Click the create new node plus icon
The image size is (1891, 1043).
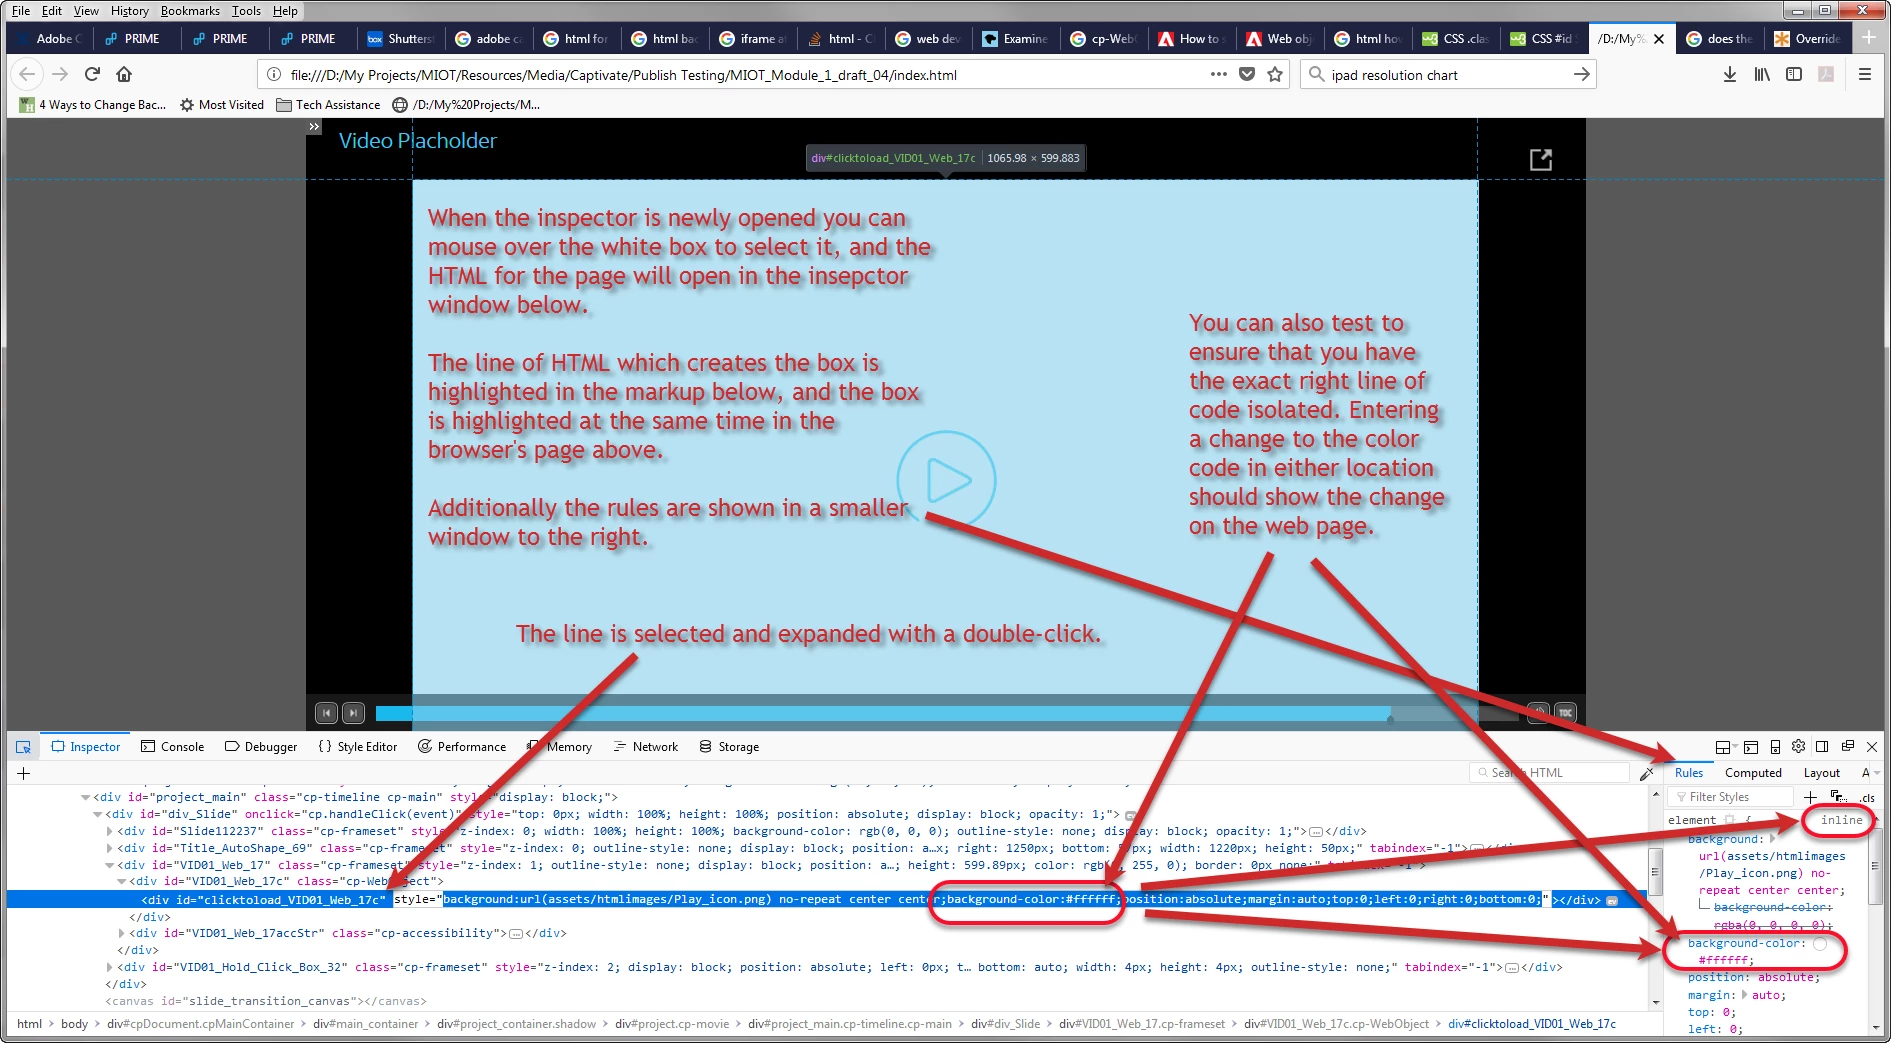[x=24, y=773]
